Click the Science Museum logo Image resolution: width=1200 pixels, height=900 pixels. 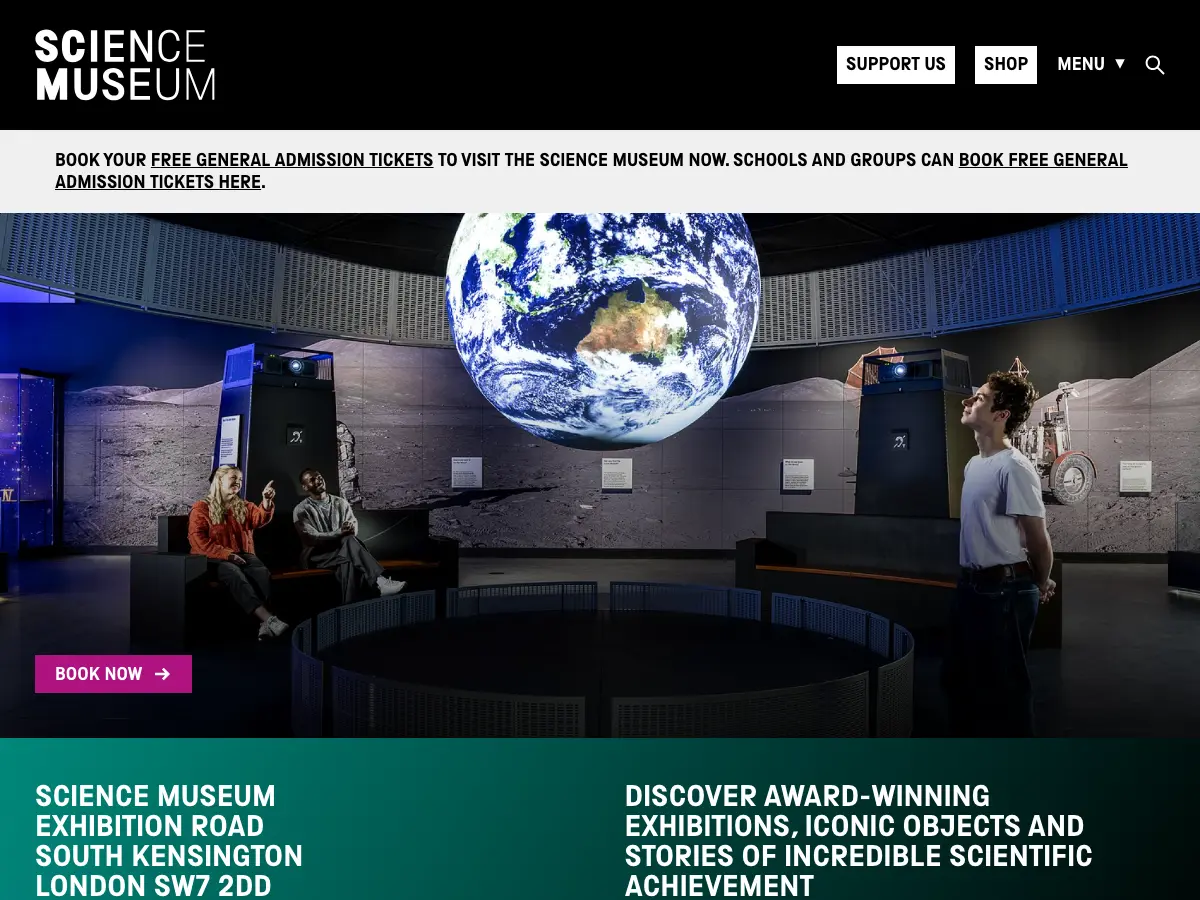point(125,65)
